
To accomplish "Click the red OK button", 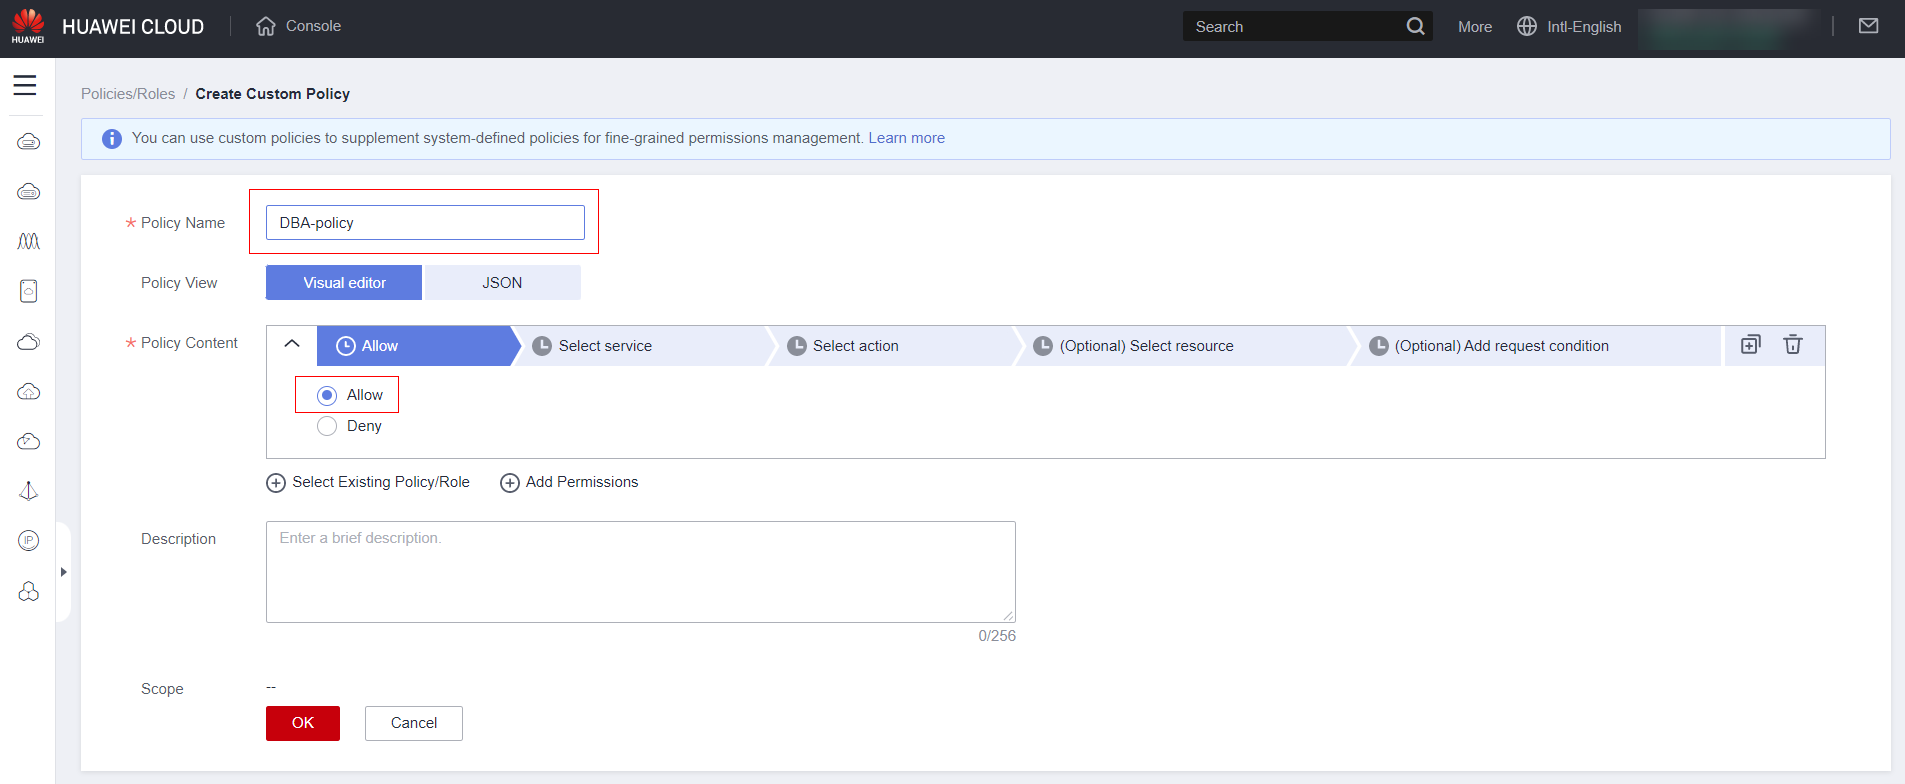I will click(302, 723).
